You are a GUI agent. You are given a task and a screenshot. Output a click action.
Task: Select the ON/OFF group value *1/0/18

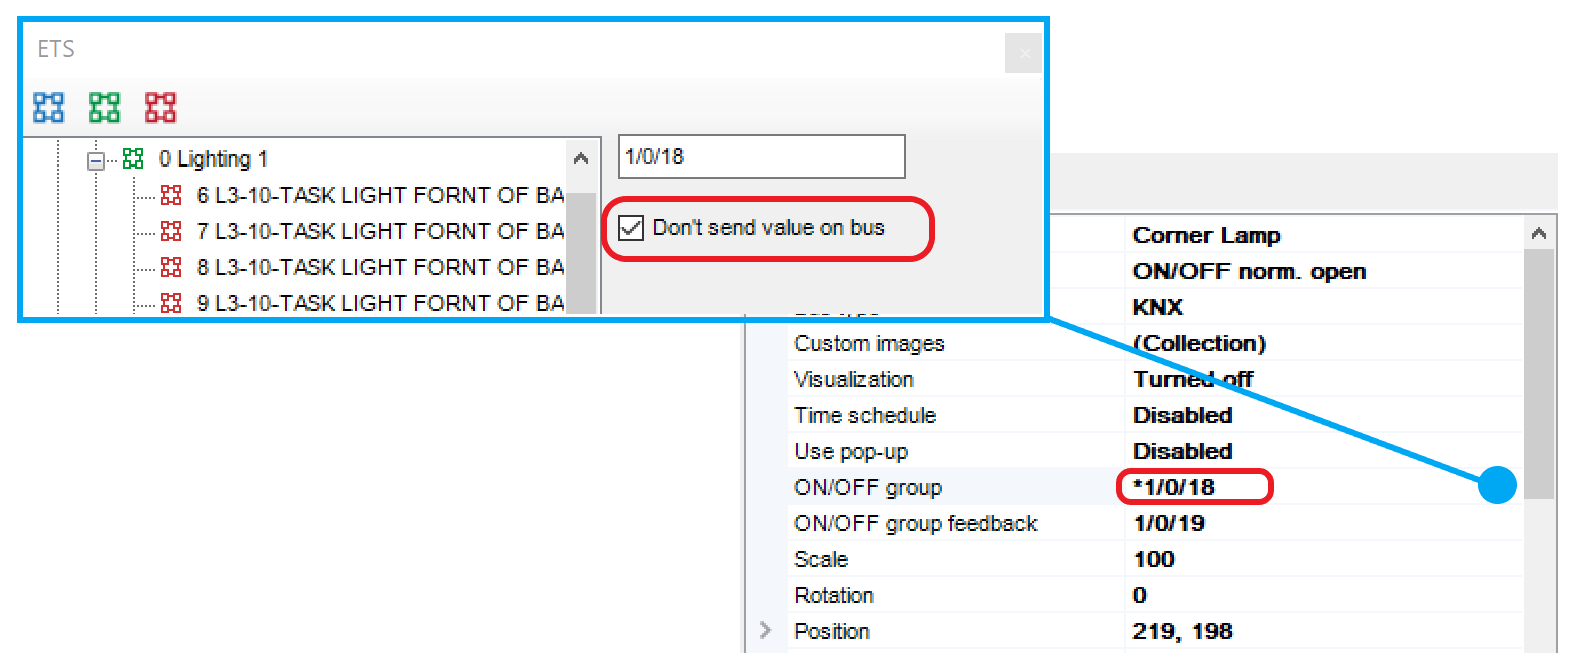[x=1175, y=487]
